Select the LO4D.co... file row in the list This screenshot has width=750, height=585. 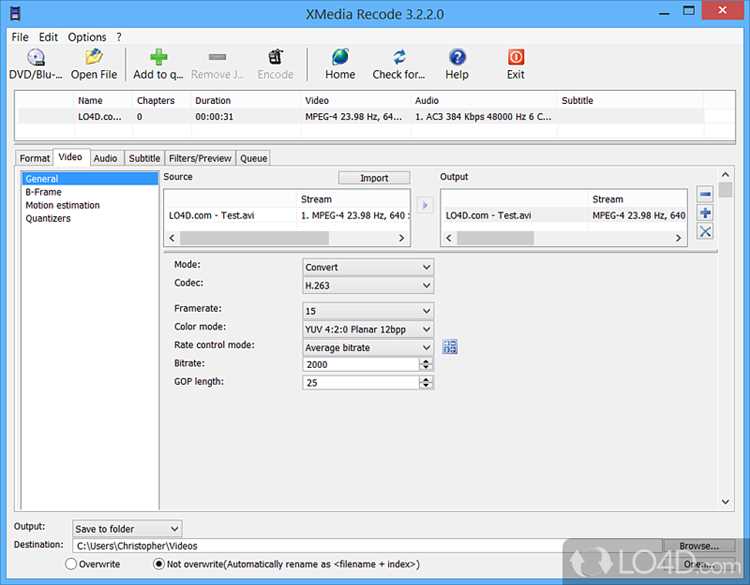pos(361,117)
